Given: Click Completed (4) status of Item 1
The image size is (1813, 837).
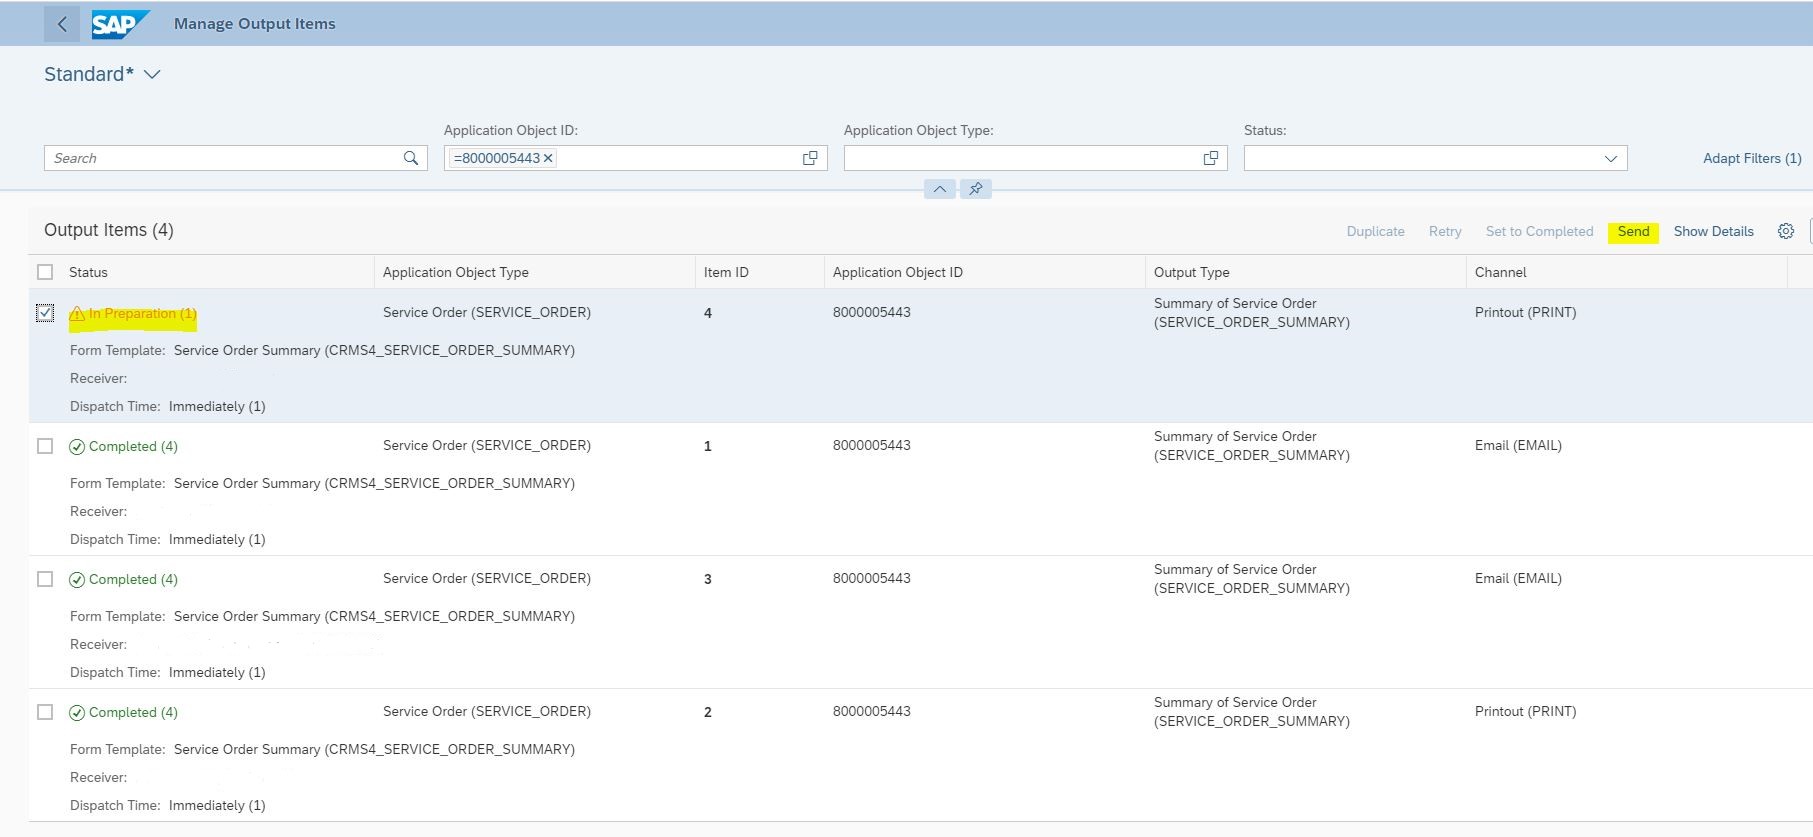Looking at the screenshot, I should [133, 447].
